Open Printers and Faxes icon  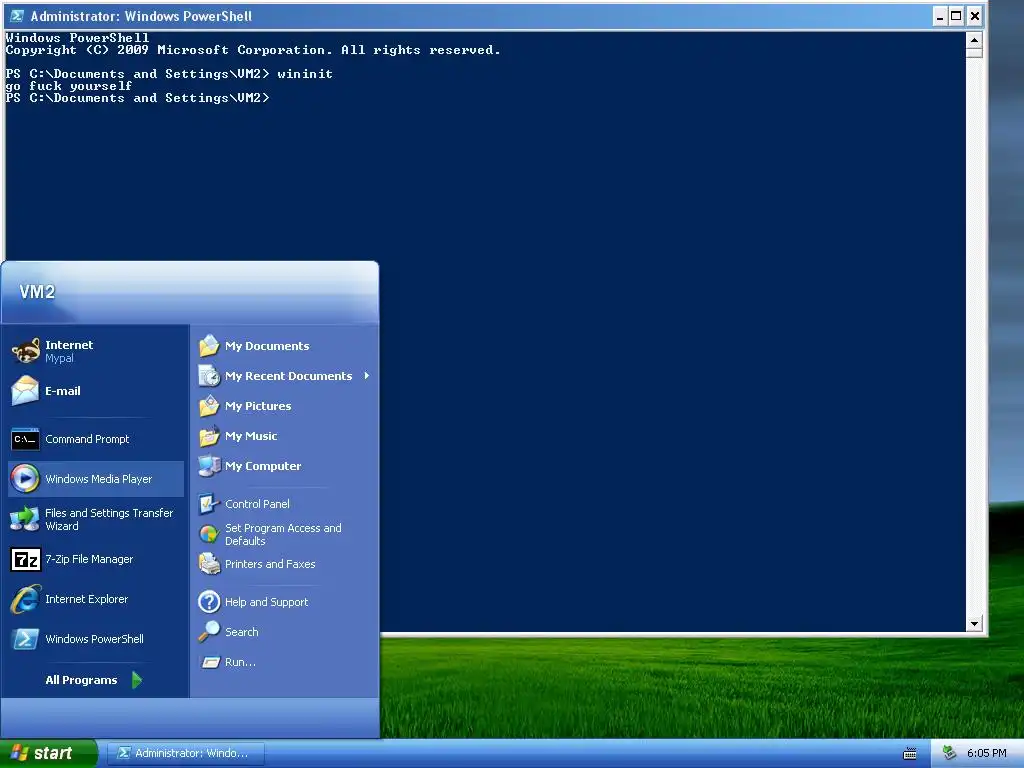(x=209, y=564)
